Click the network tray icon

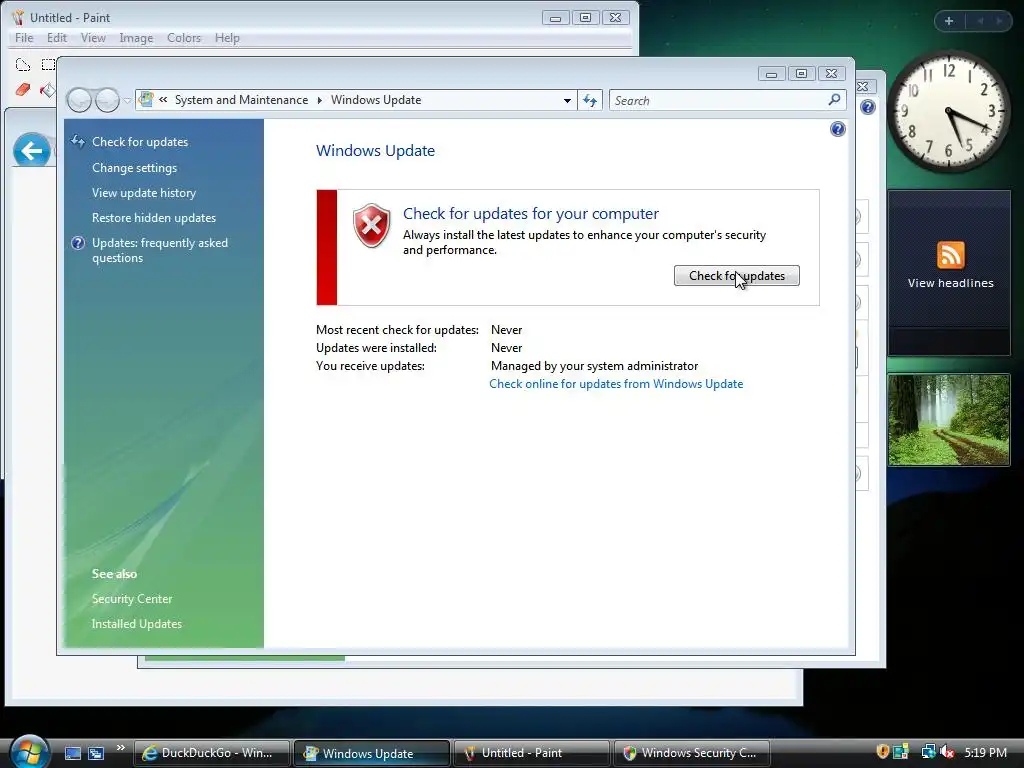click(928, 752)
